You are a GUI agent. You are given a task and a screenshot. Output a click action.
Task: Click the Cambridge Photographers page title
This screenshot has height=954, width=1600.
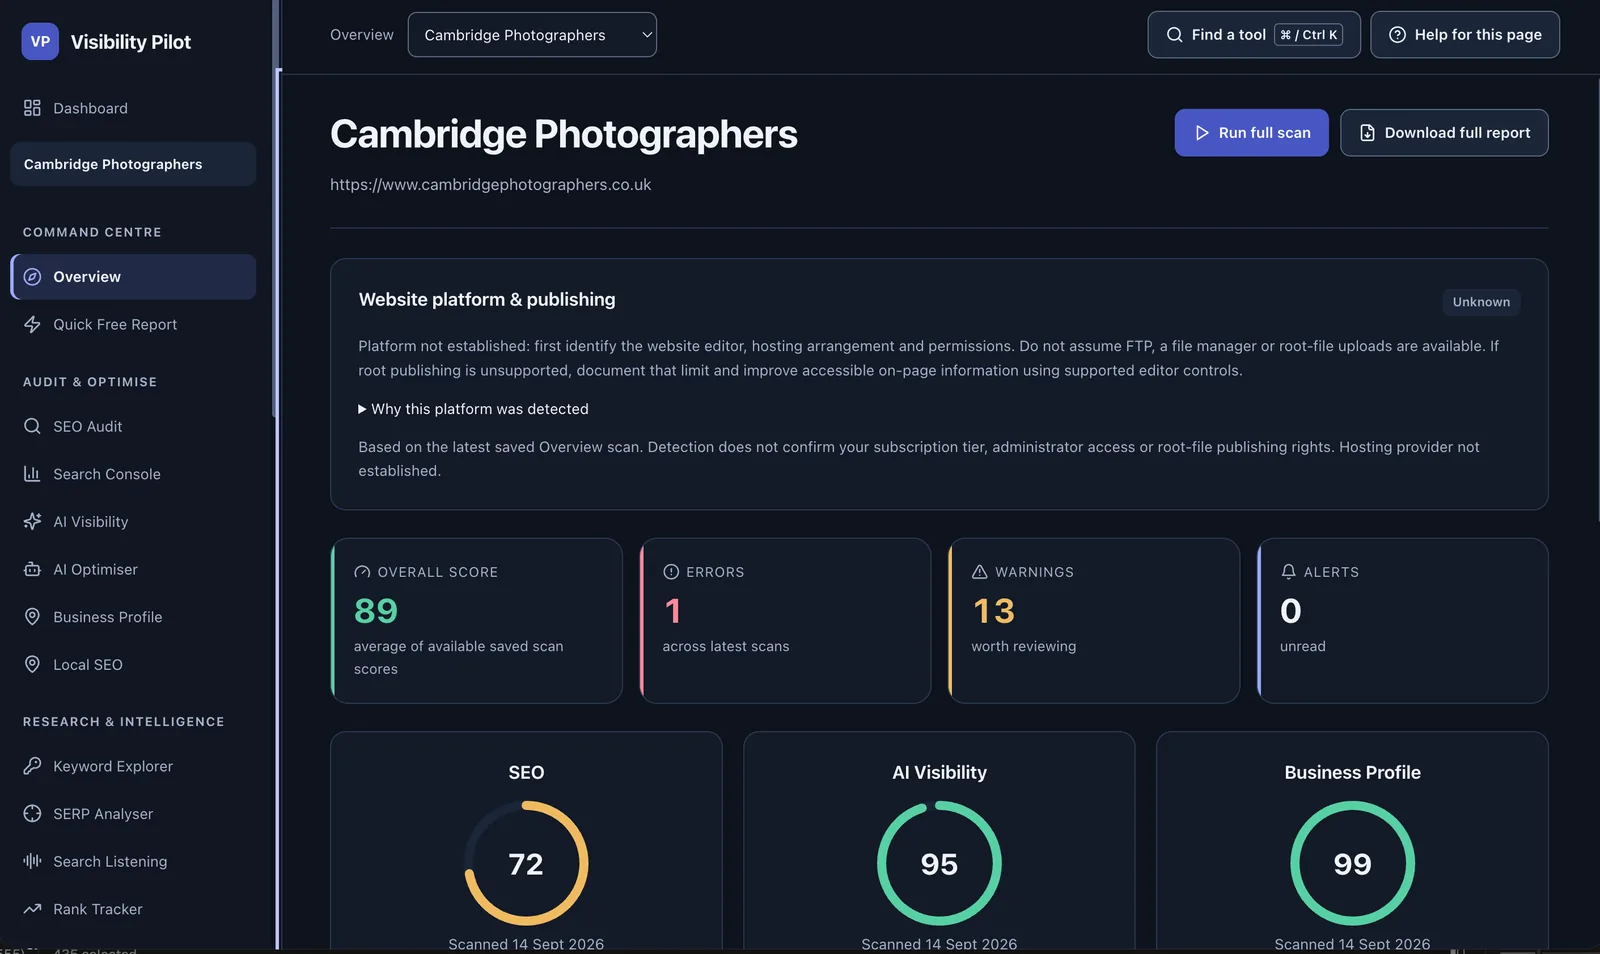[564, 134]
